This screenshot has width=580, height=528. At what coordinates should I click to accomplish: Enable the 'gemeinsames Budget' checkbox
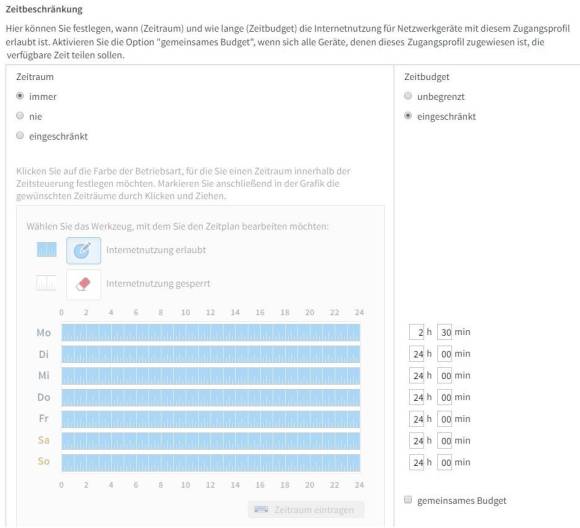pyautogui.click(x=408, y=500)
